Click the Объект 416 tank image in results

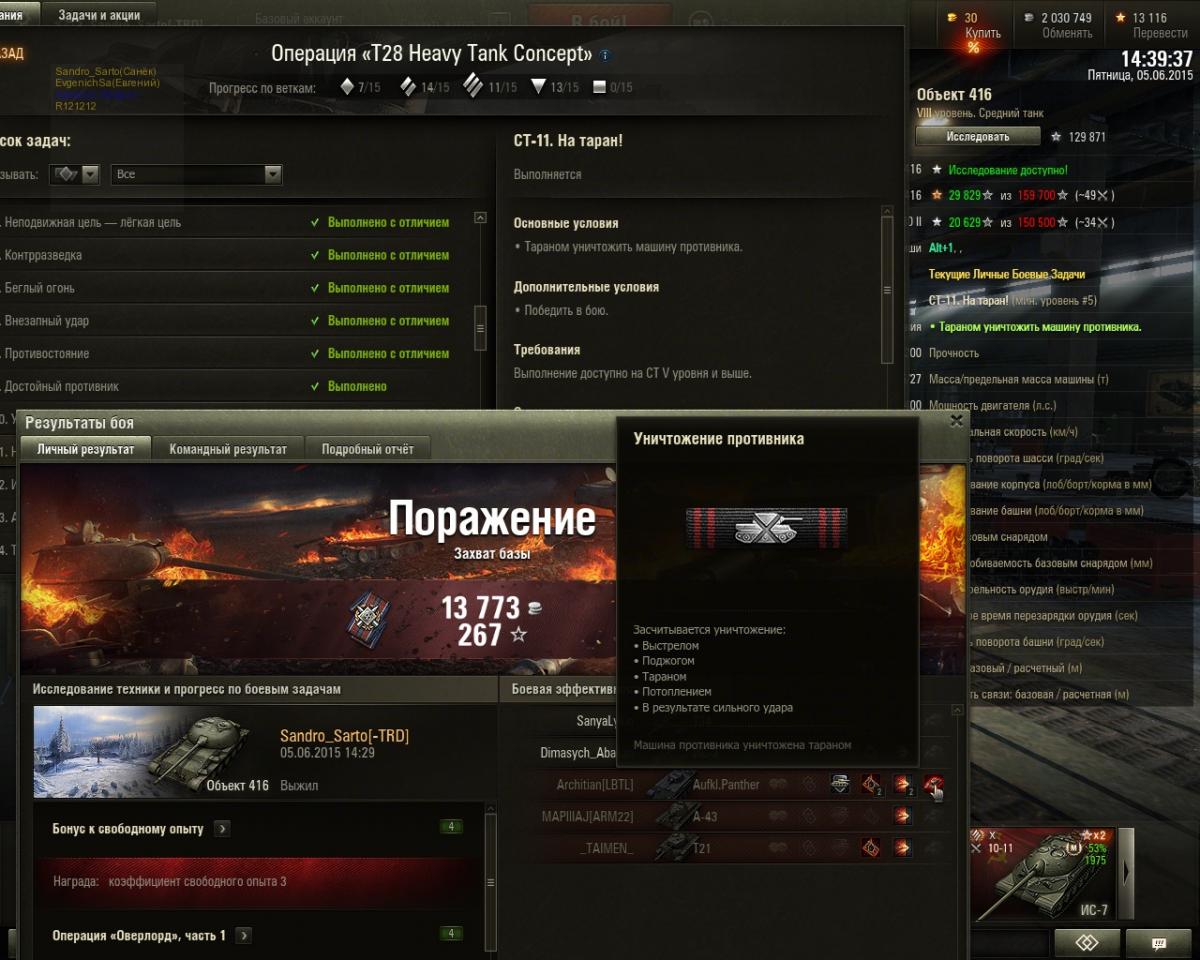tap(152, 752)
